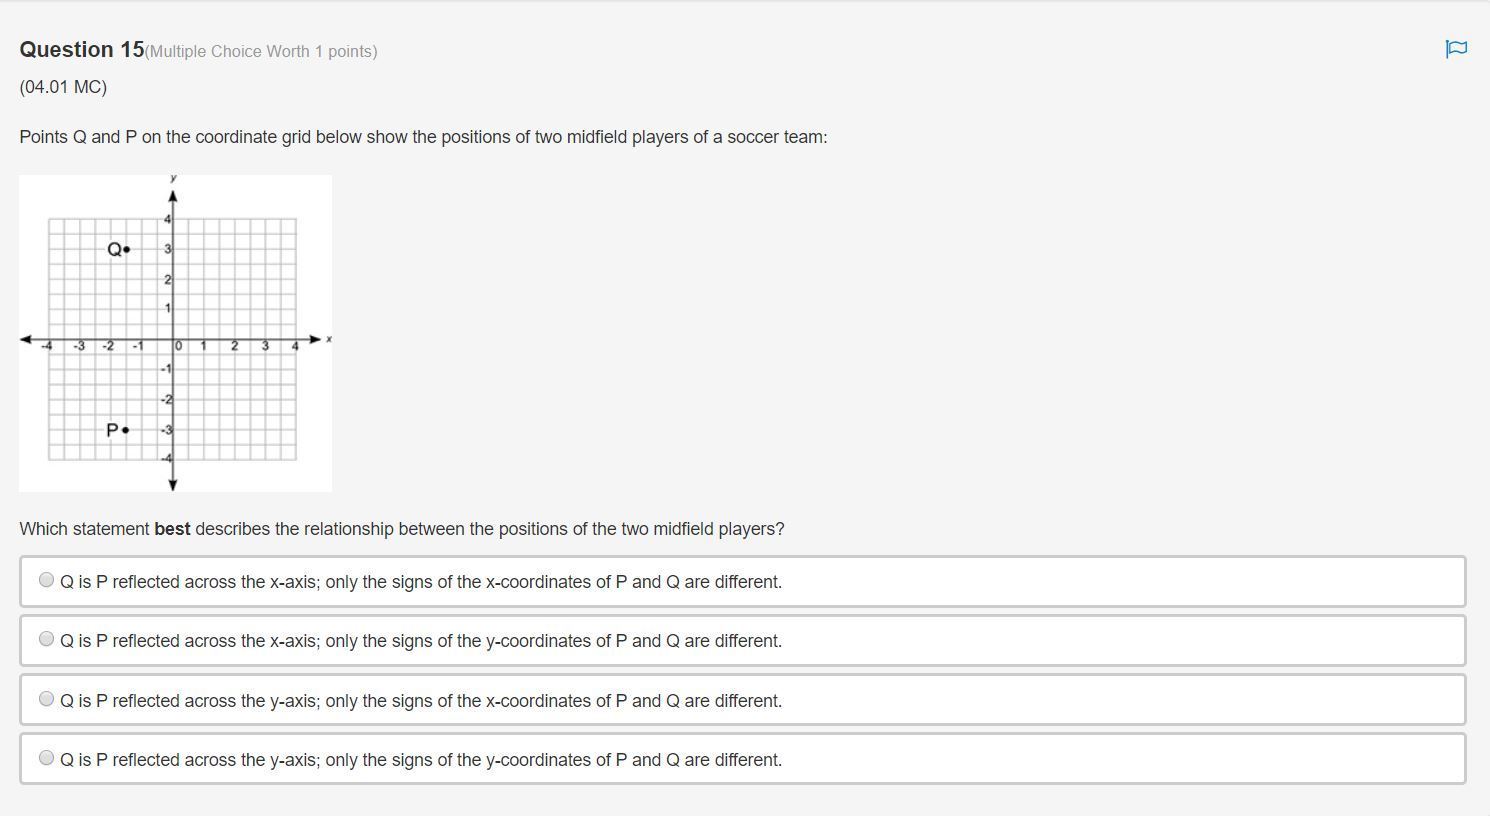Screen dimensions: 1490x816
Task: Click the number 4 label on the x-axis
Action: click(x=295, y=346)
